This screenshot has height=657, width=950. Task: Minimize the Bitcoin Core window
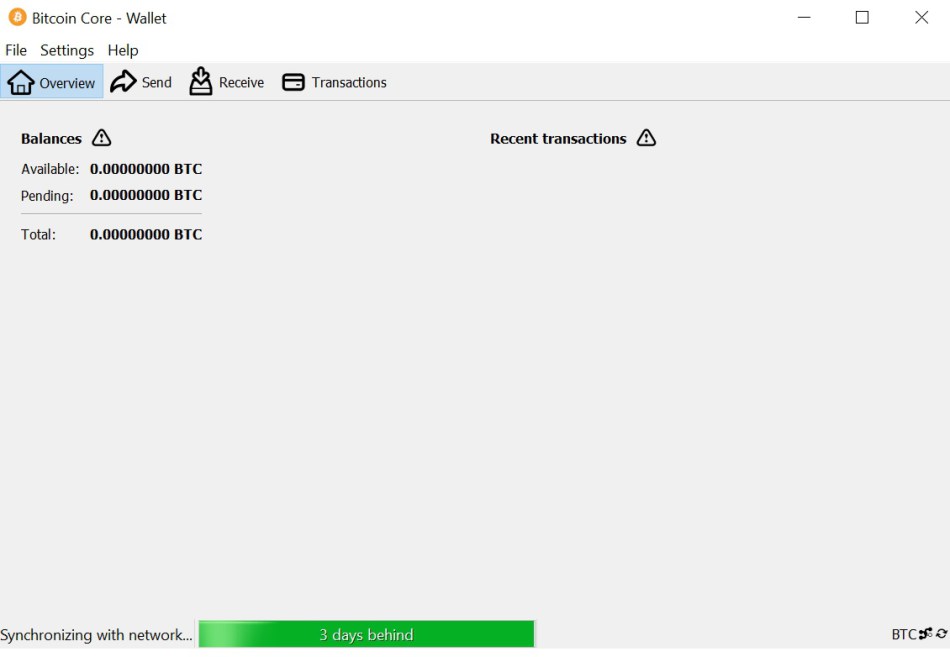[x=804, y=18]
